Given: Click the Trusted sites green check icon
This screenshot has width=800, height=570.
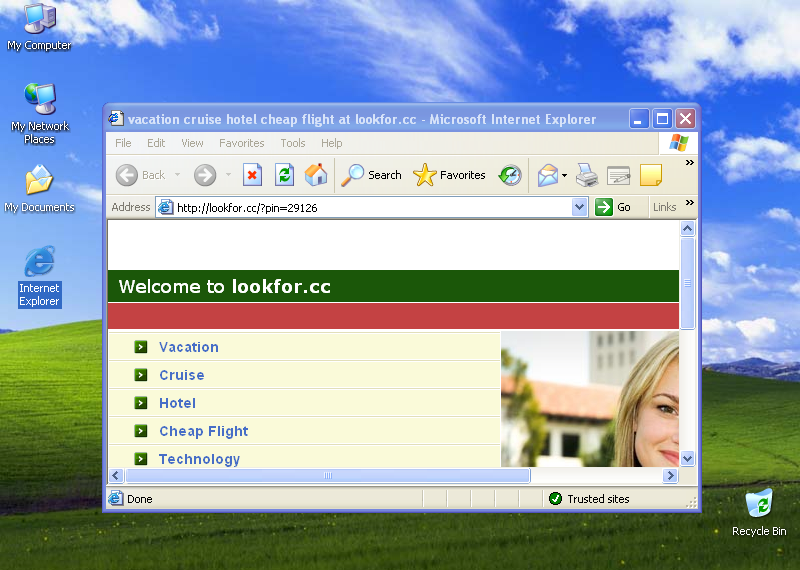Looking at the screenshot, I should [555, 499].
